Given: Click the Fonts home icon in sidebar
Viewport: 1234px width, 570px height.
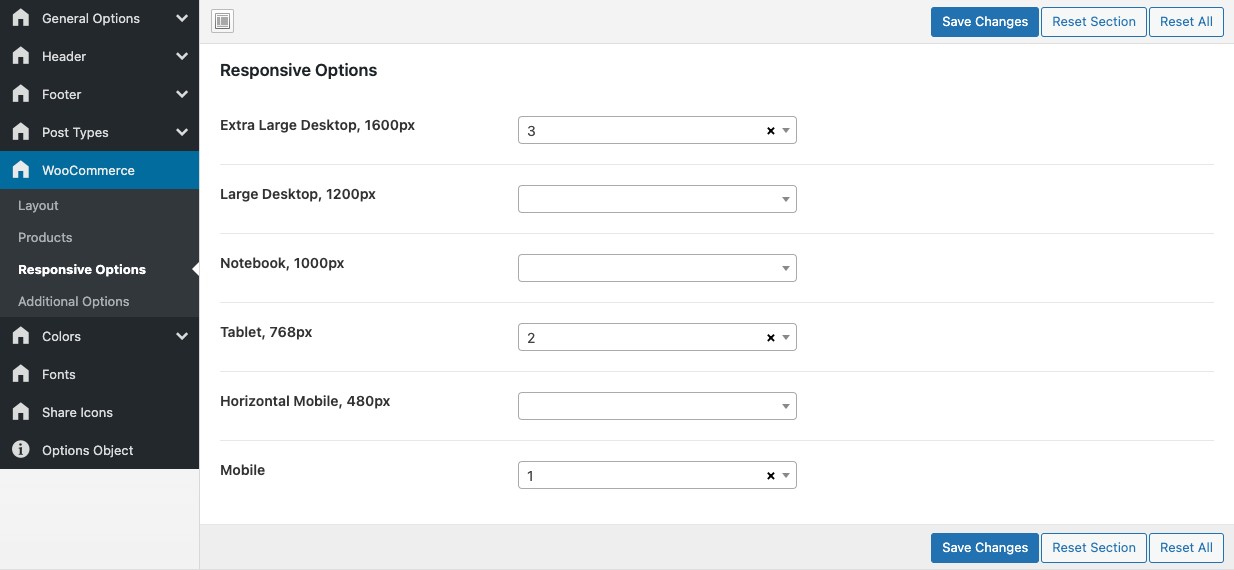Looking at the screenshot, I should click(x=21, y=374).
